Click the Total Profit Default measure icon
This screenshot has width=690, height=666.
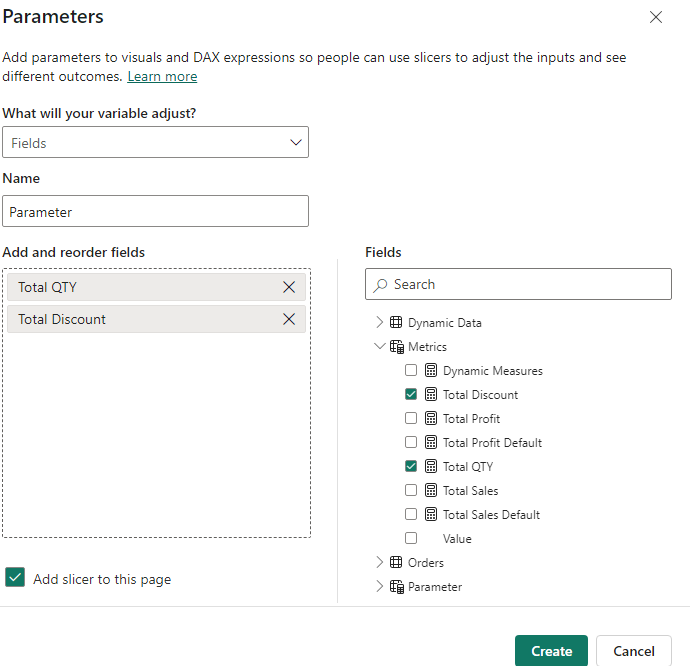431,442
